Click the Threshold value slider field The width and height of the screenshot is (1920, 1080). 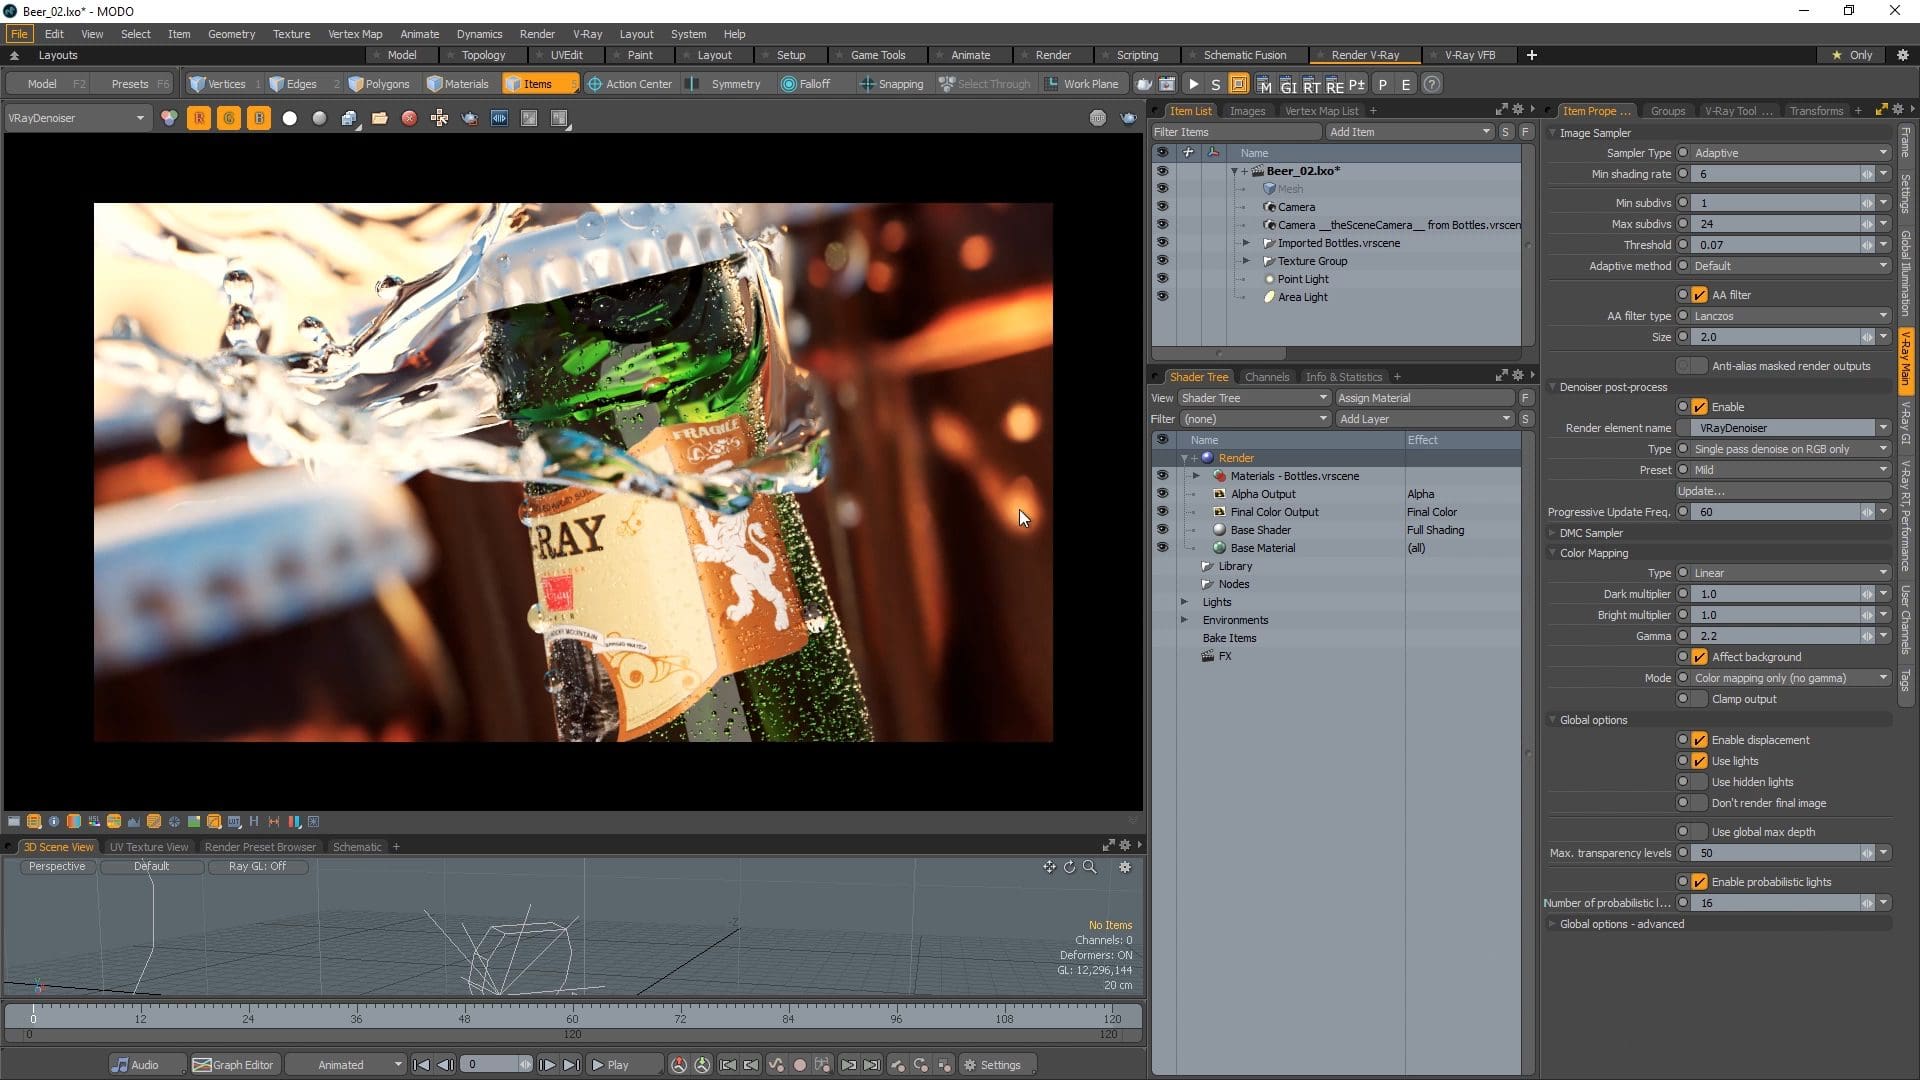1776,245
